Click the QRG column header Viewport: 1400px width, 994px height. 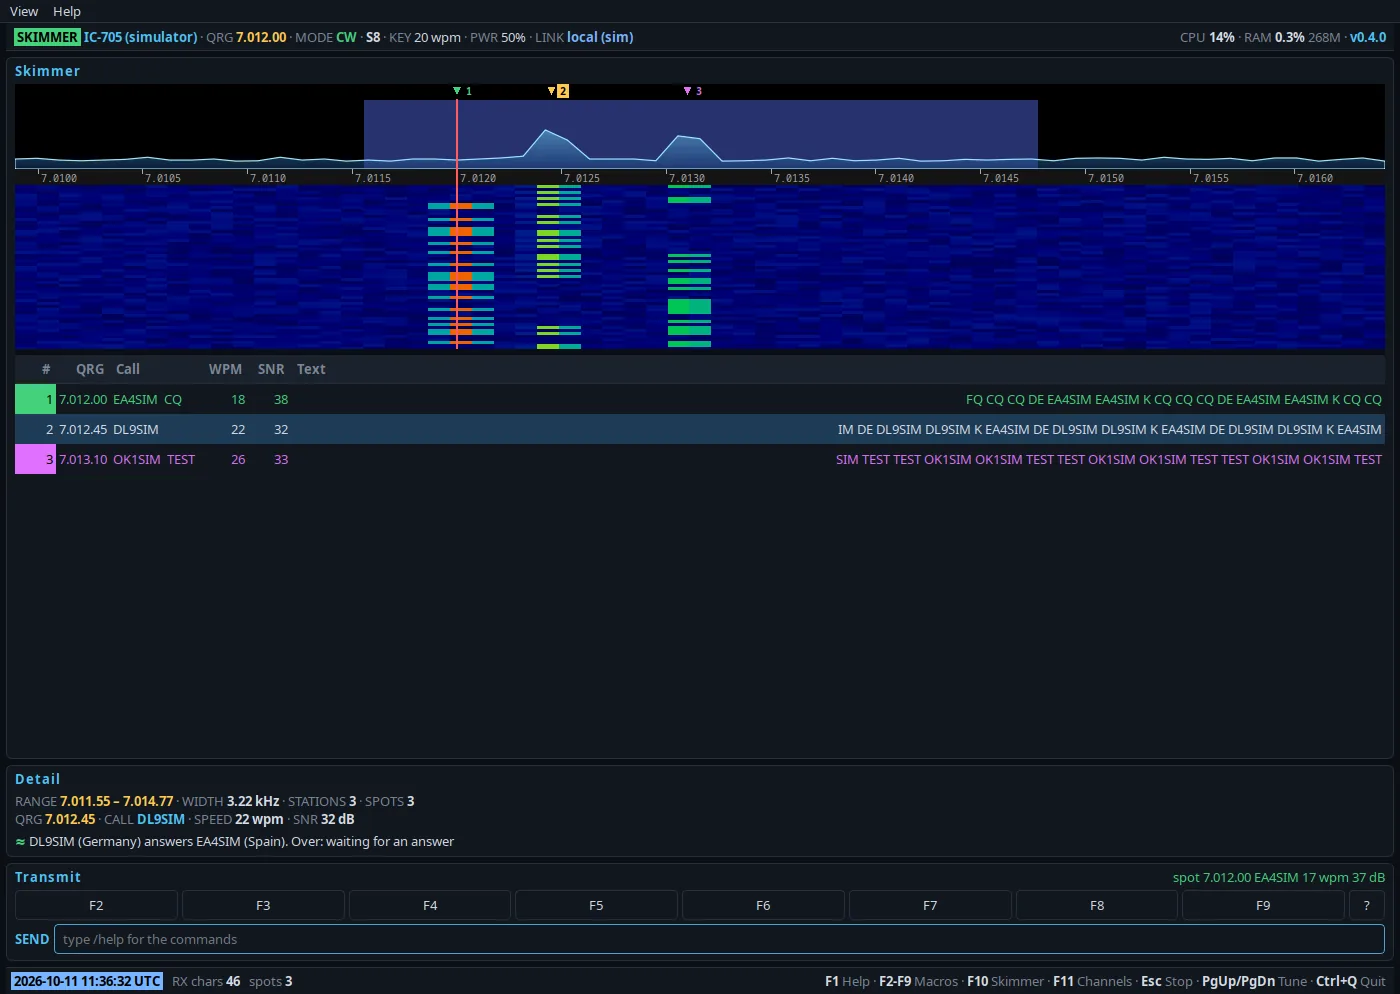(x=90, y=369)
